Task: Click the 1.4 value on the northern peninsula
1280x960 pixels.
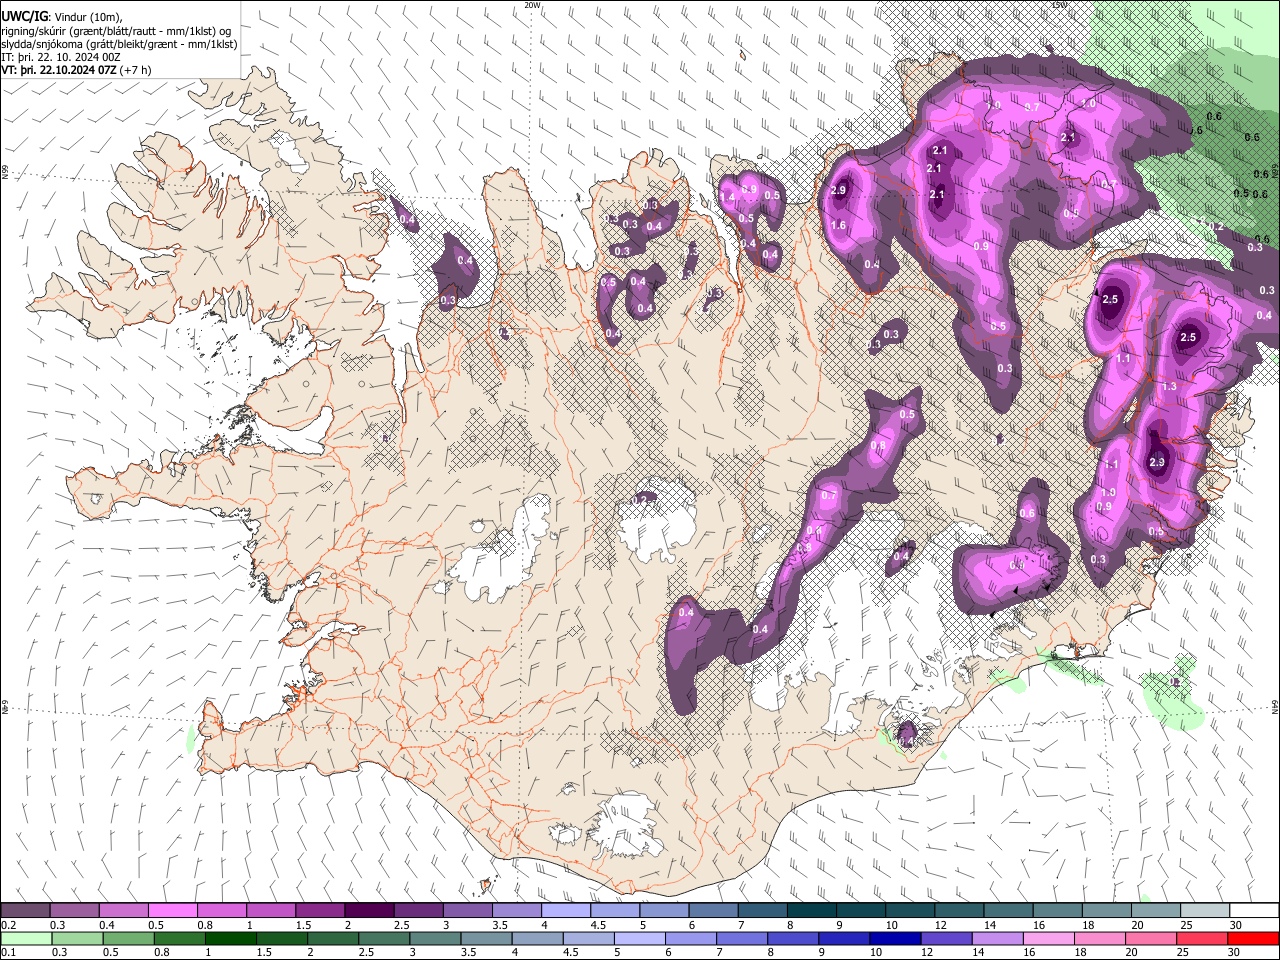Action: point(728,198)
